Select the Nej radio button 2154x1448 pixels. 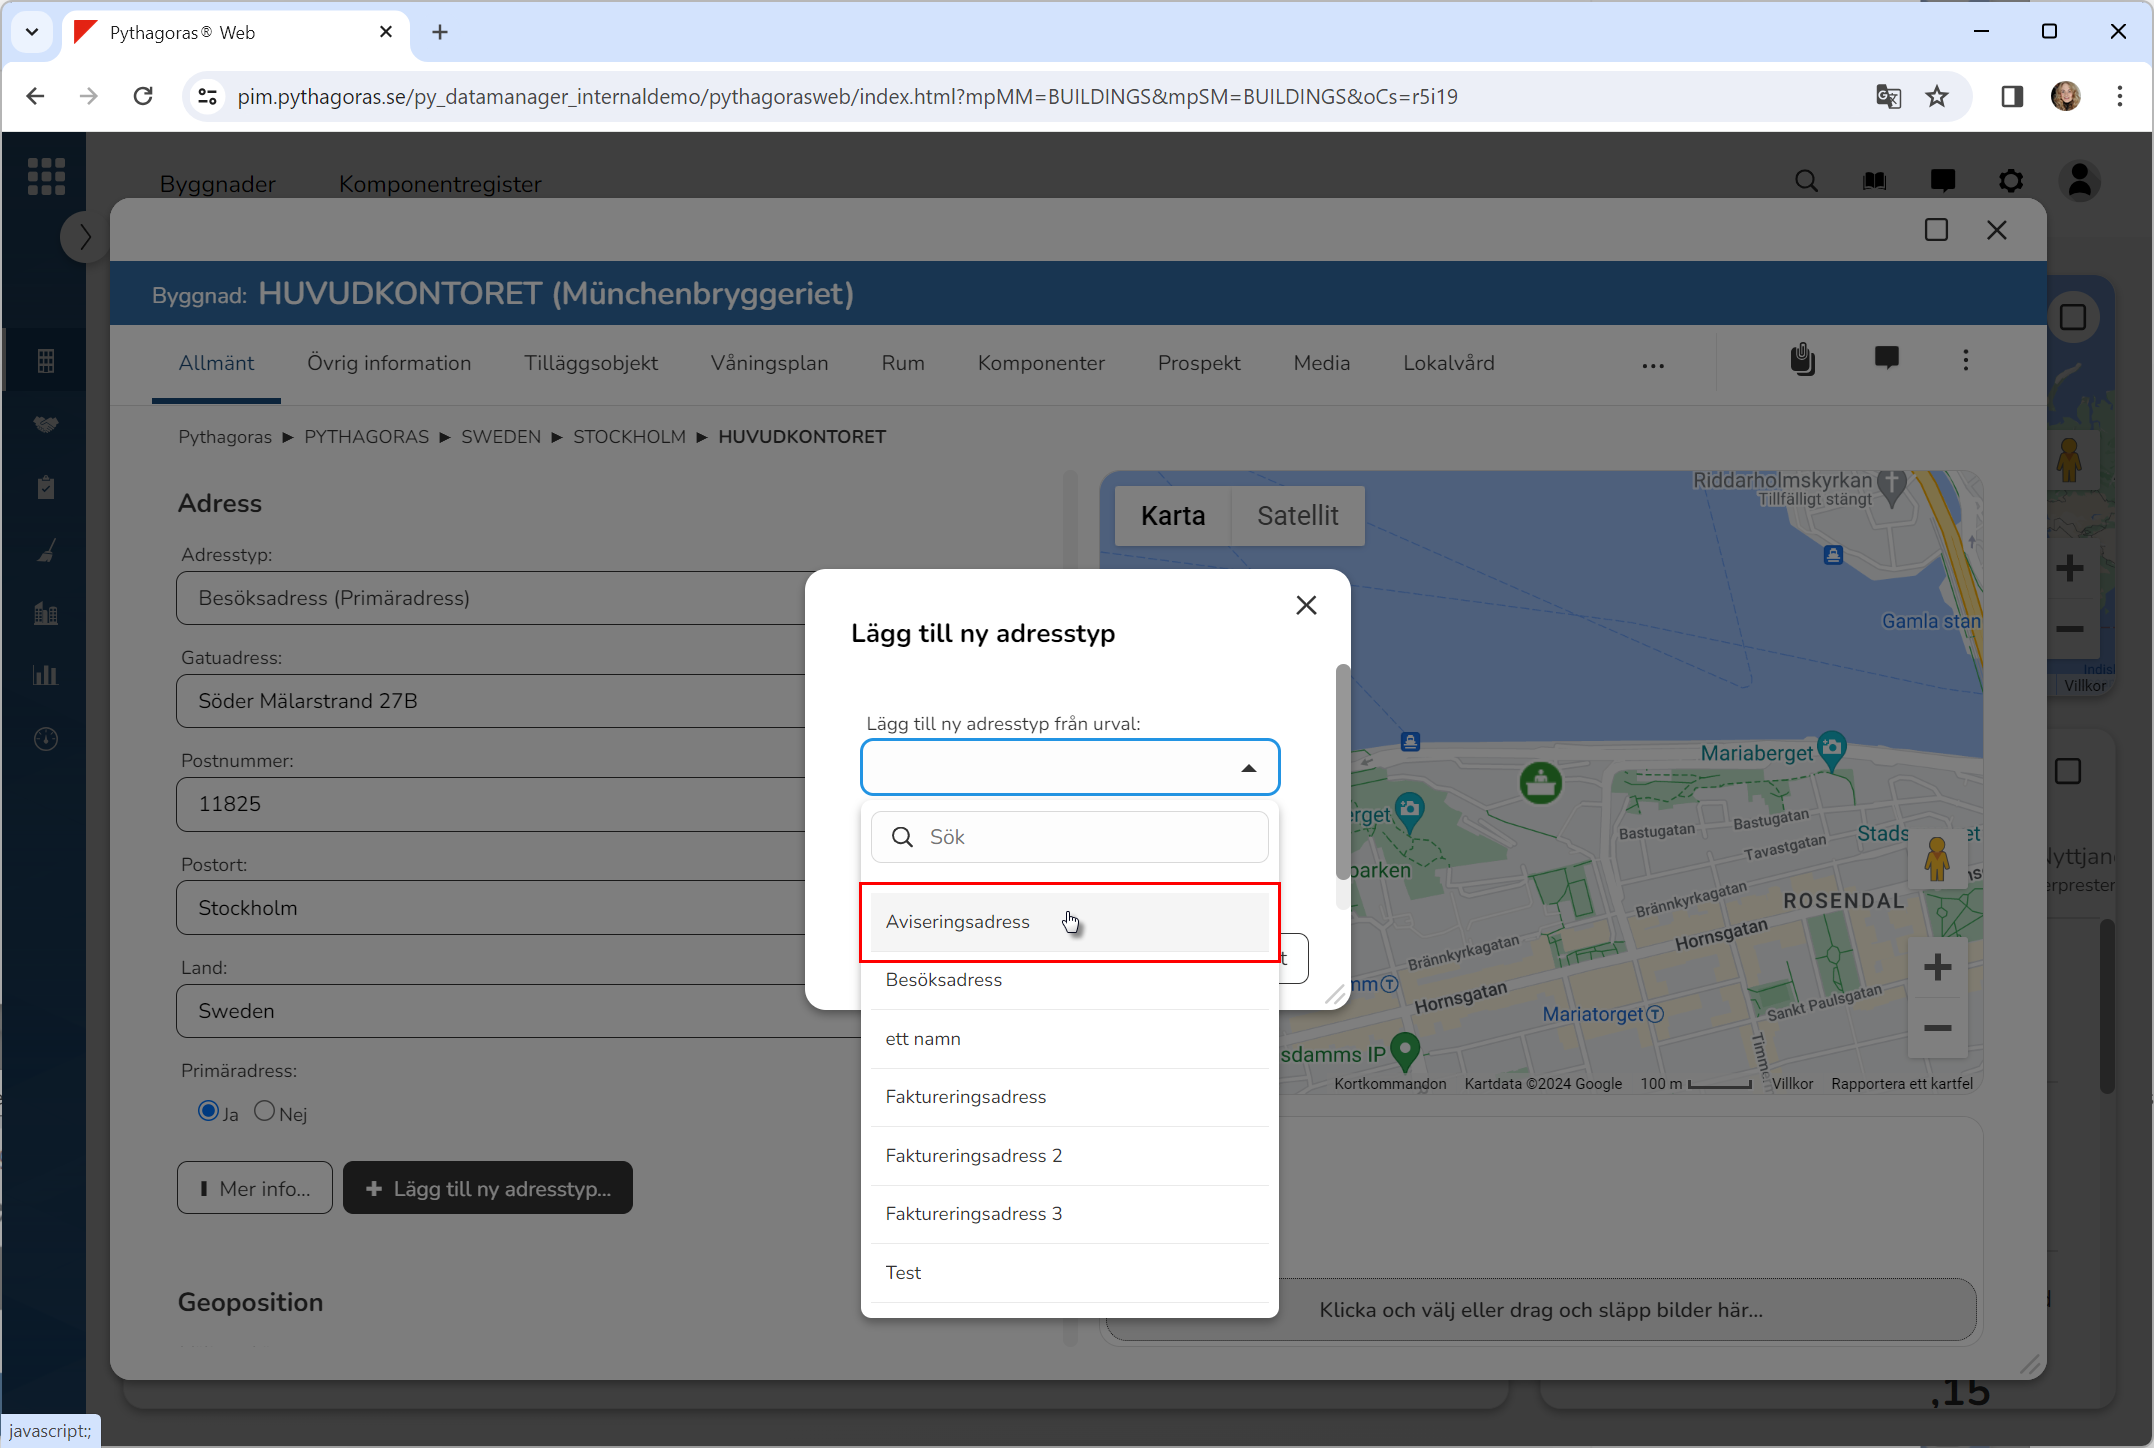264,1111
